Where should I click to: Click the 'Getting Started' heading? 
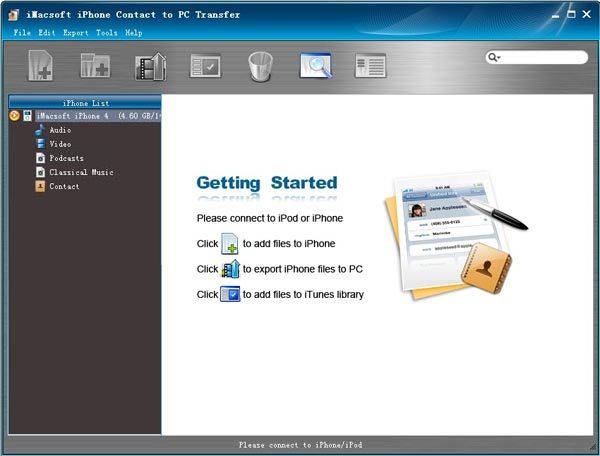[267, 183]
